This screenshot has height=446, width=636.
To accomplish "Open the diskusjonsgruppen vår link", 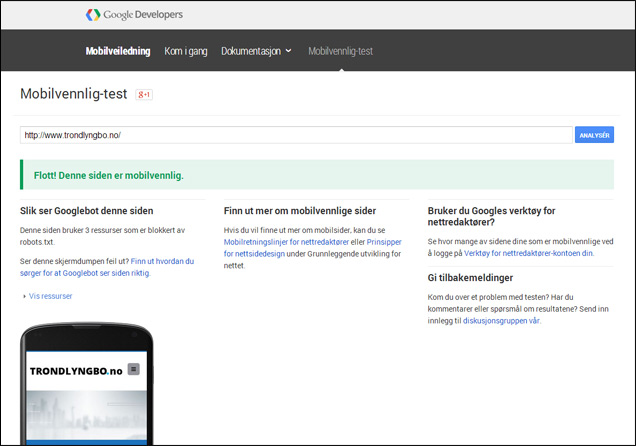I will pos(502,321).
